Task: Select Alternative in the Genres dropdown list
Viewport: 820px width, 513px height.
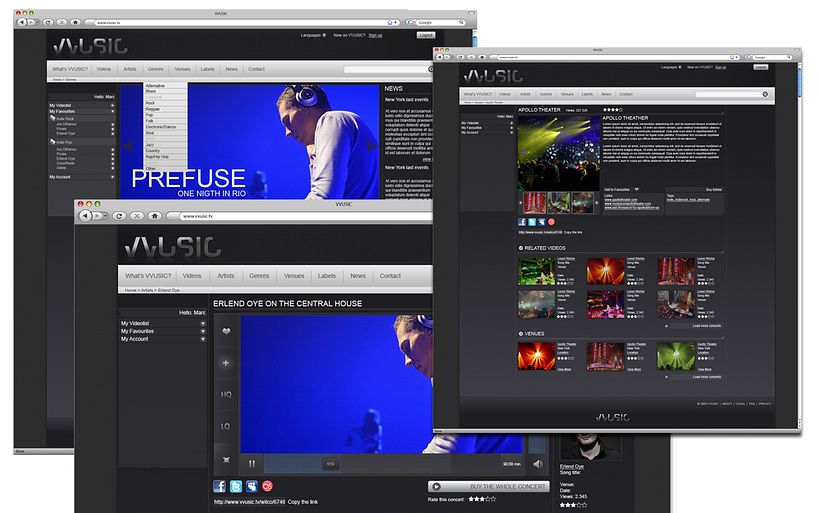Action: 155,86
